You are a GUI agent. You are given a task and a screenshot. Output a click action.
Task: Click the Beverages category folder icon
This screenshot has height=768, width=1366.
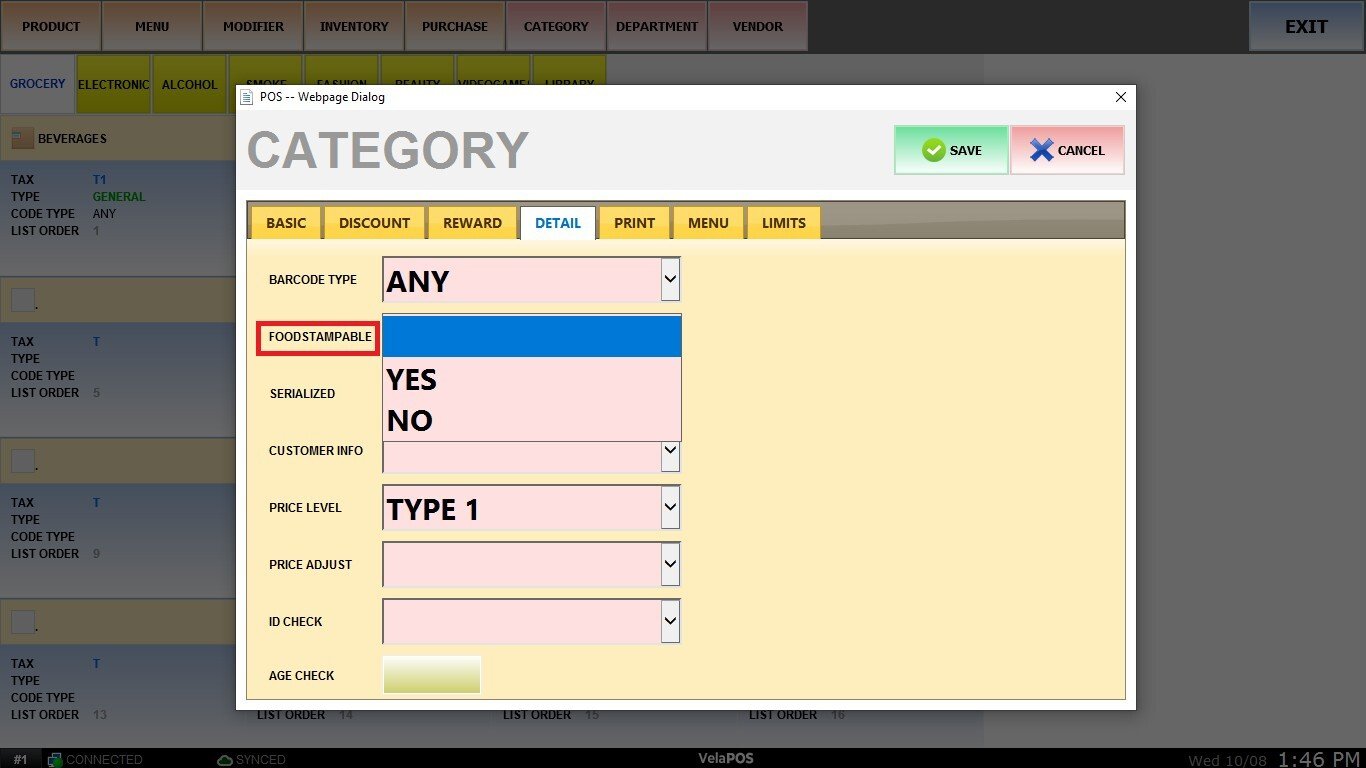pyautogui.click(x=22, y=138)
